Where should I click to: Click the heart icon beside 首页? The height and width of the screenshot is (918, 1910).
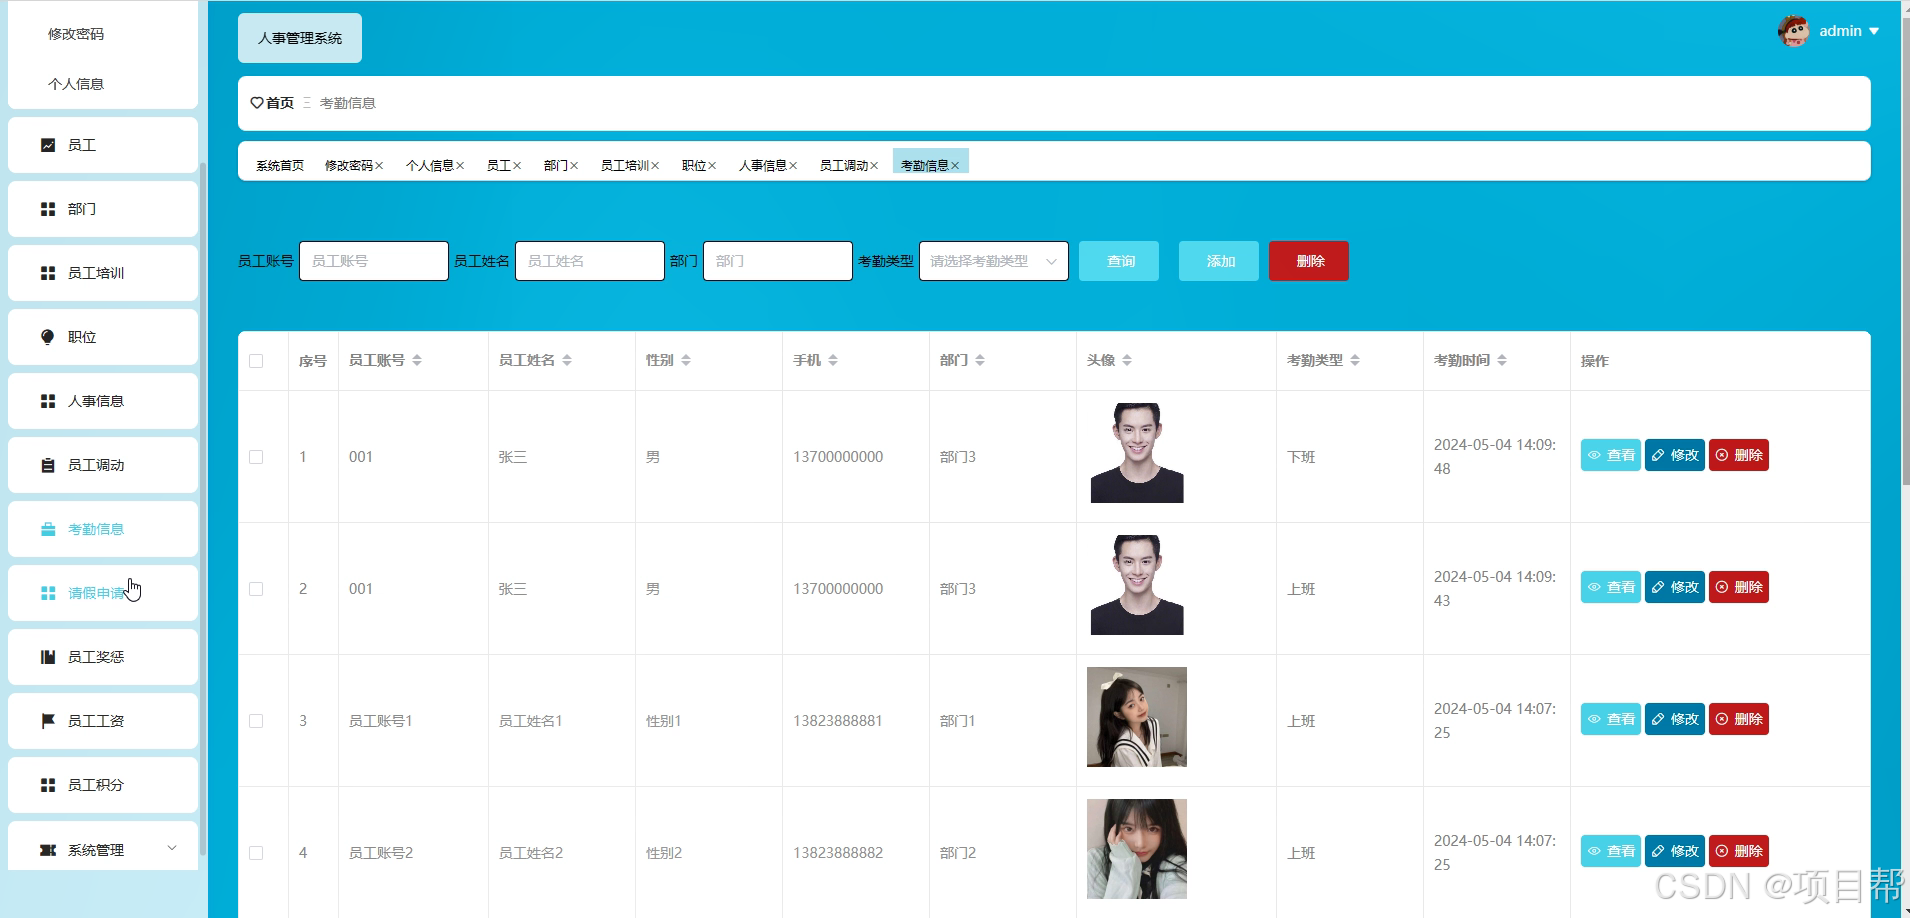coord(257,103)
